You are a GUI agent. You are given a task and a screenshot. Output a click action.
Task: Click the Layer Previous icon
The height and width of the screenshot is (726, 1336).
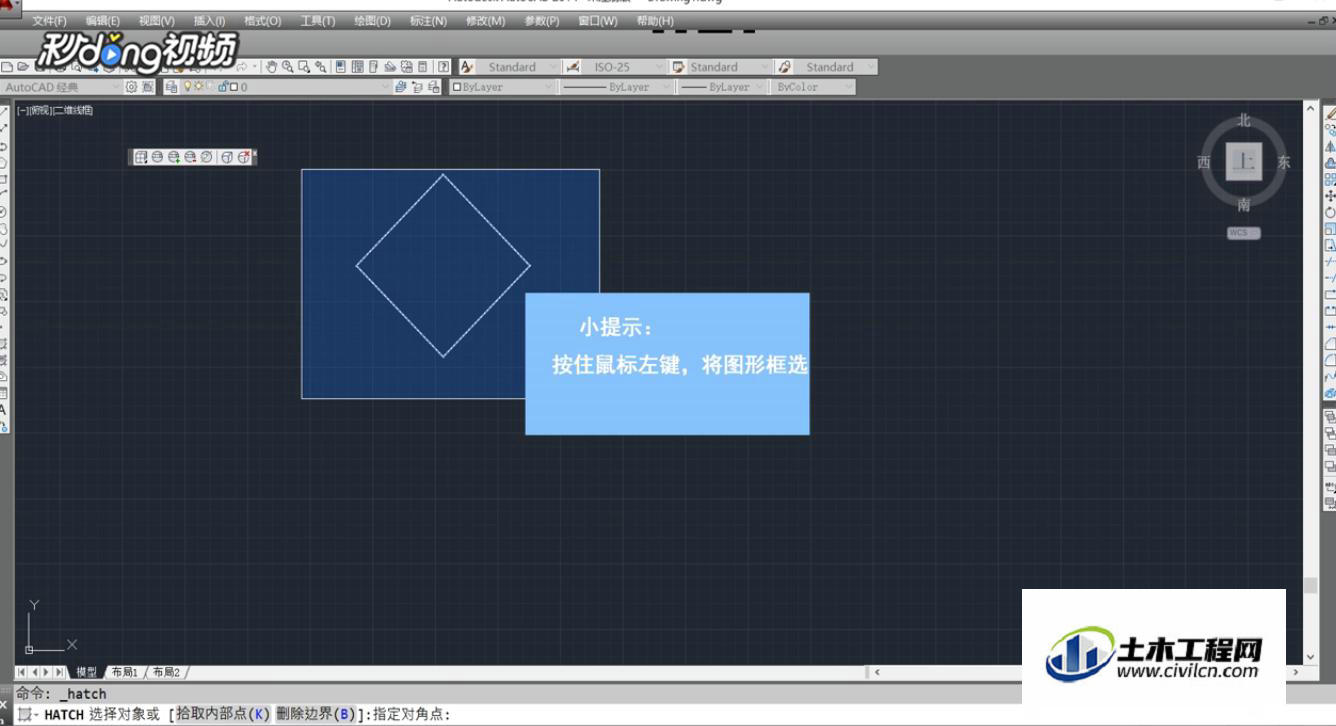[x=417, y=87]
